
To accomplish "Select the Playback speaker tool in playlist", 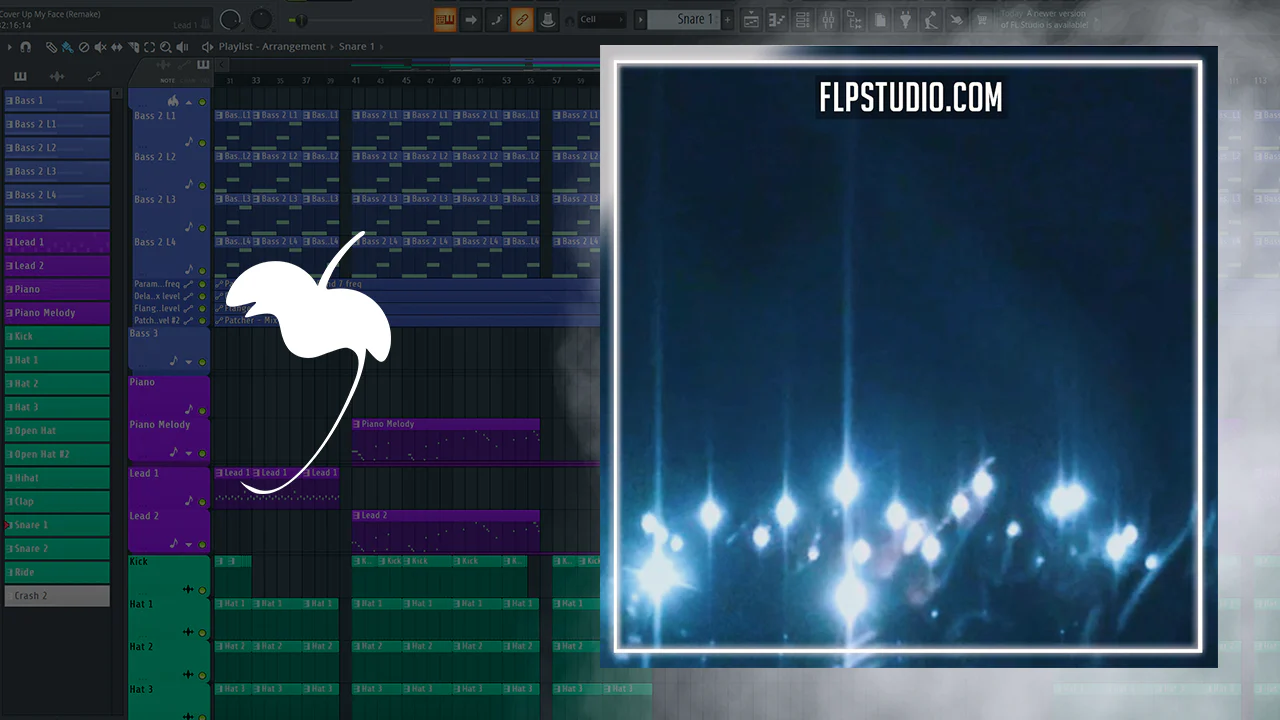I will pos(182,47).
